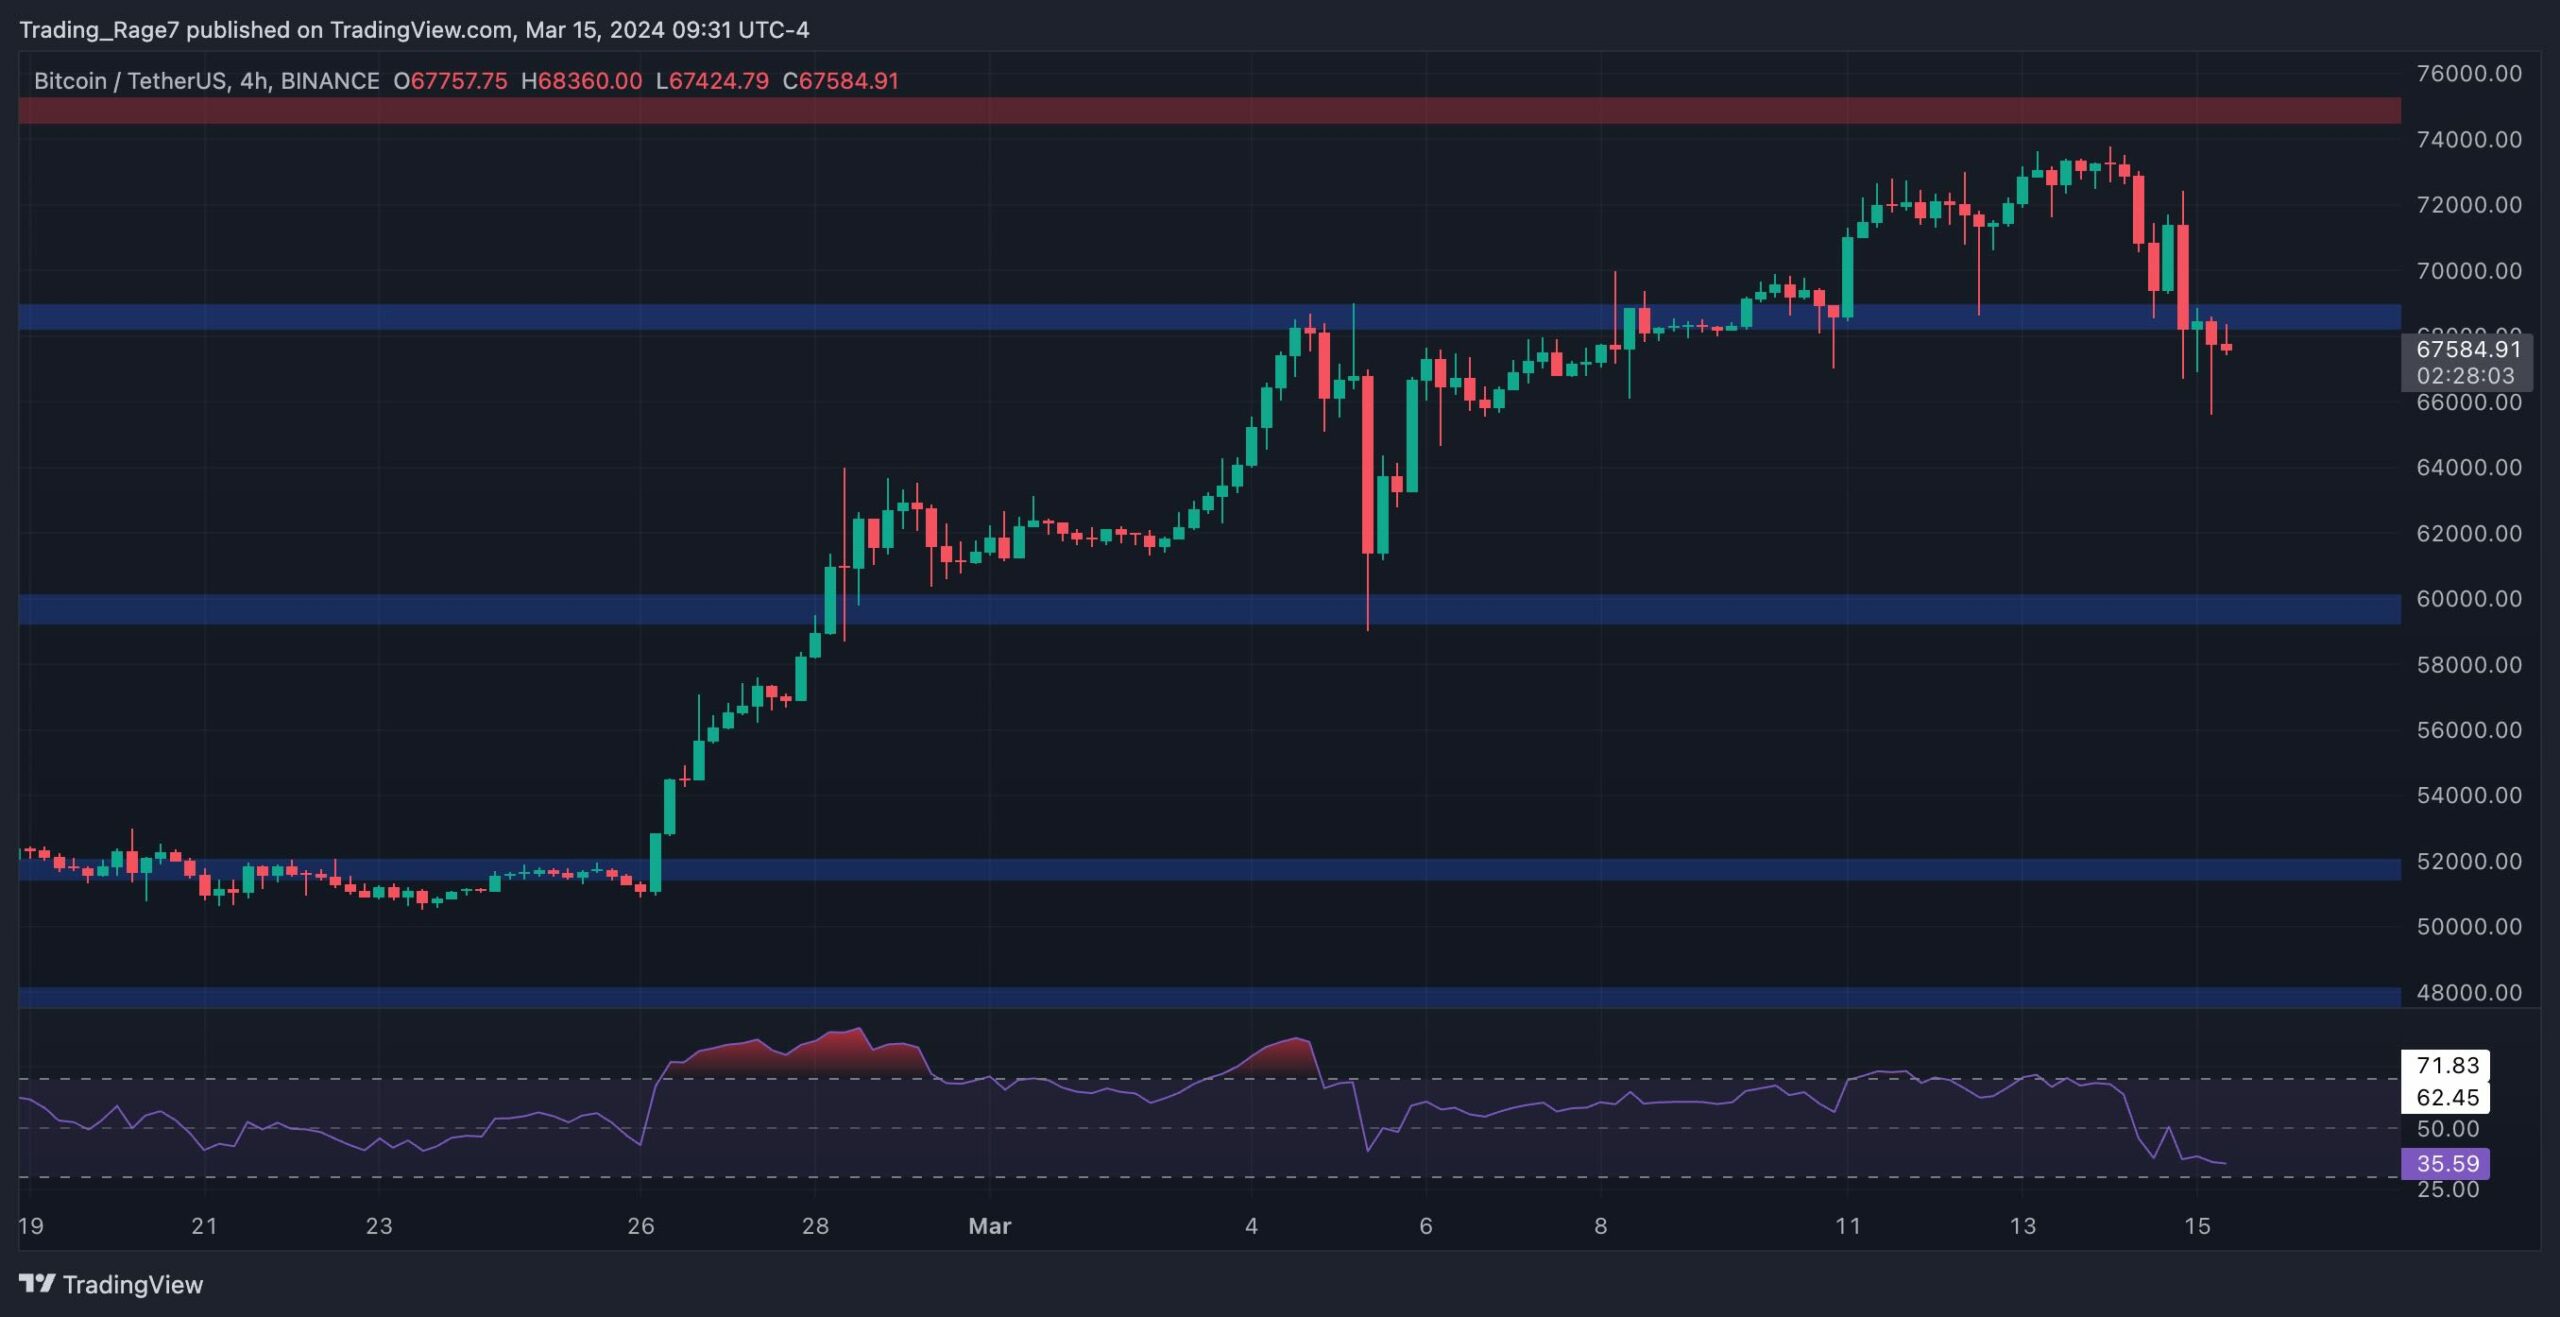Click the 76000.00 price axis label

click(2468, 74)
